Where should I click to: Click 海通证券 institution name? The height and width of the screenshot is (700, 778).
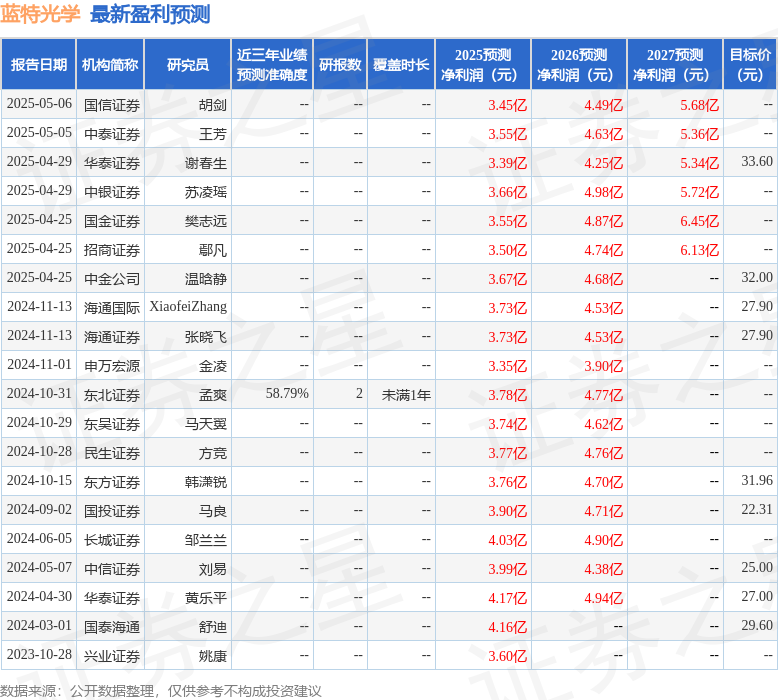pos(112,337)
